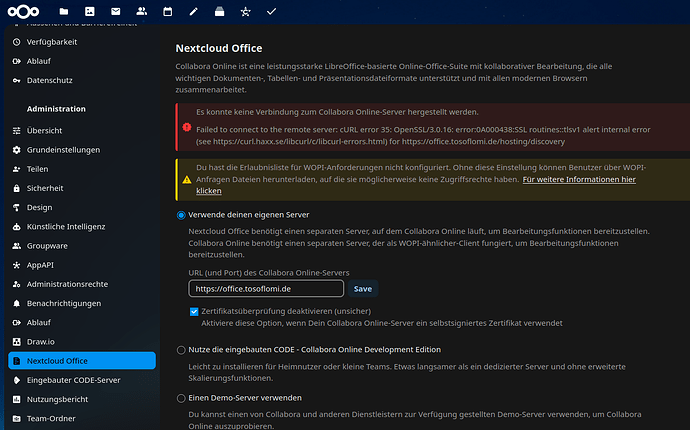Click the gear icon beside Grundeinstellungen
690x430 pixels.
pos(16,150)
